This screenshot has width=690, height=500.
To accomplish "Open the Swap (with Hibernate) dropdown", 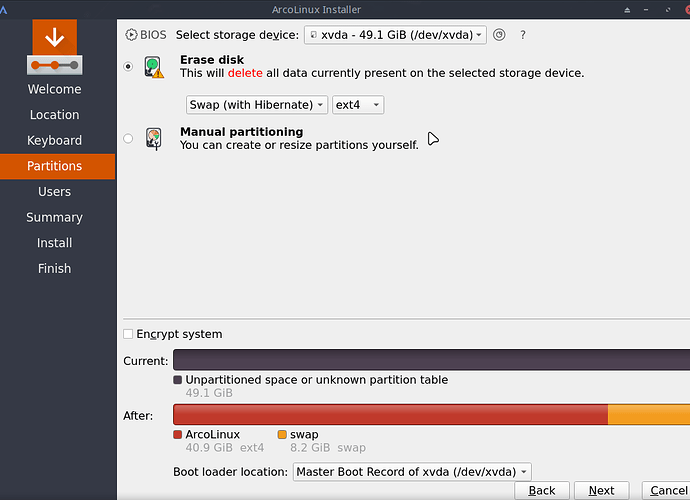I will pyautogui.click(x=257, y=105).
